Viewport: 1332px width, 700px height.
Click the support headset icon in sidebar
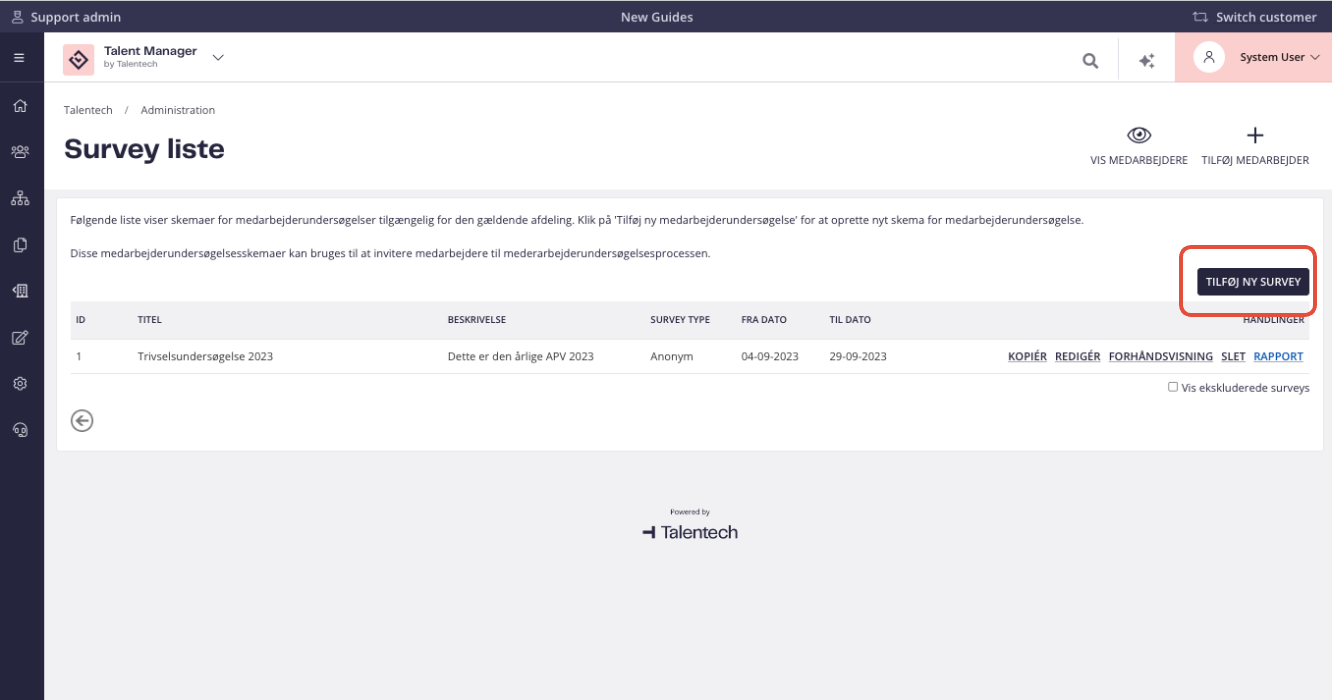click(x=20, y=429)
